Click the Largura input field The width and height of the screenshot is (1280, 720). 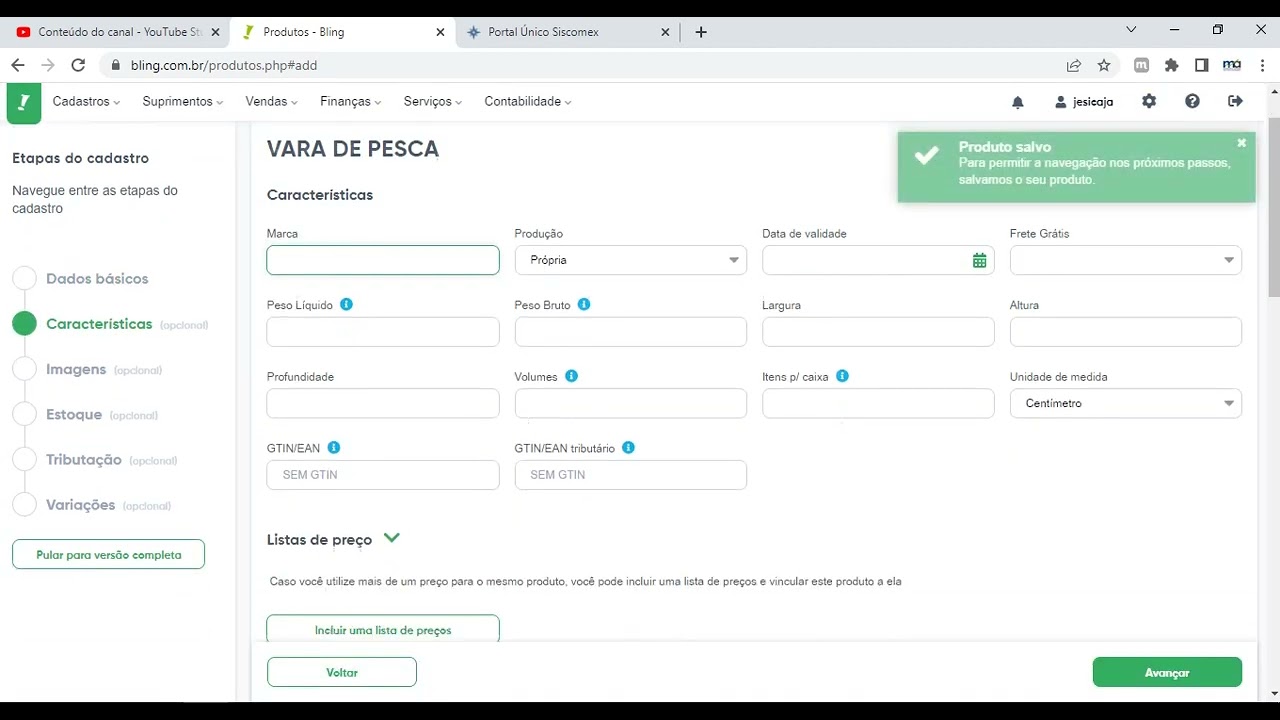(x=878, y=332)
